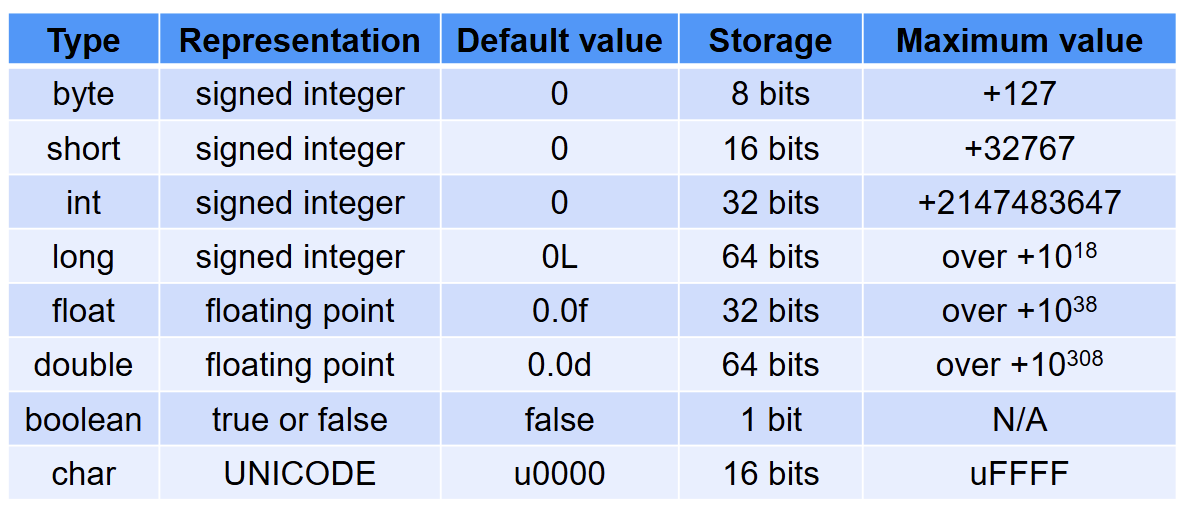The height and width of the screenshot is (510, 1185).
Task: Select the 'true or false' representation cell
Action: click(x=299, y=419)
